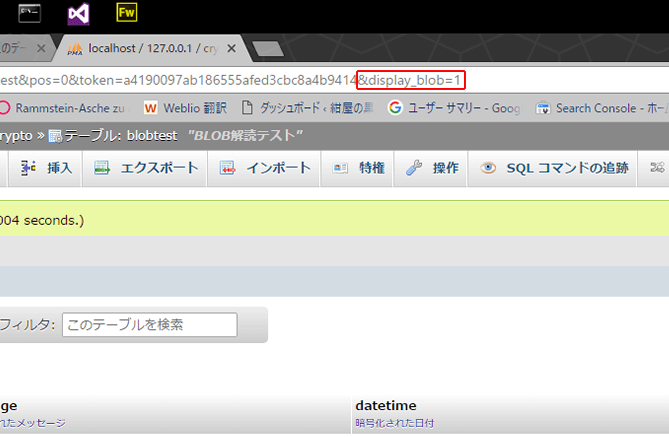This screenshot has width=669, height=437.
Task: Click the eye icon for SQL tracking
Action: click(488, 168)
